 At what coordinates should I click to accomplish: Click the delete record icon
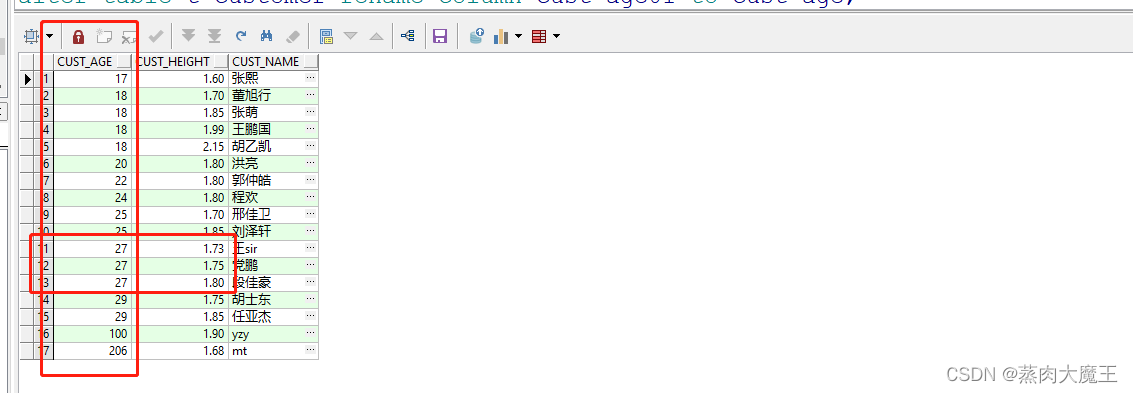pos(129,36)
